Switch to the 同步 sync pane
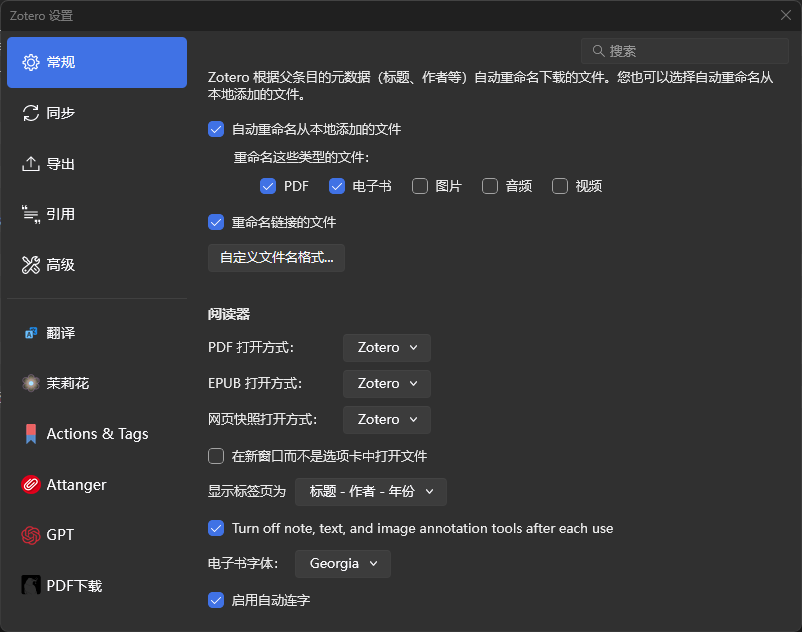 [97, 113]
